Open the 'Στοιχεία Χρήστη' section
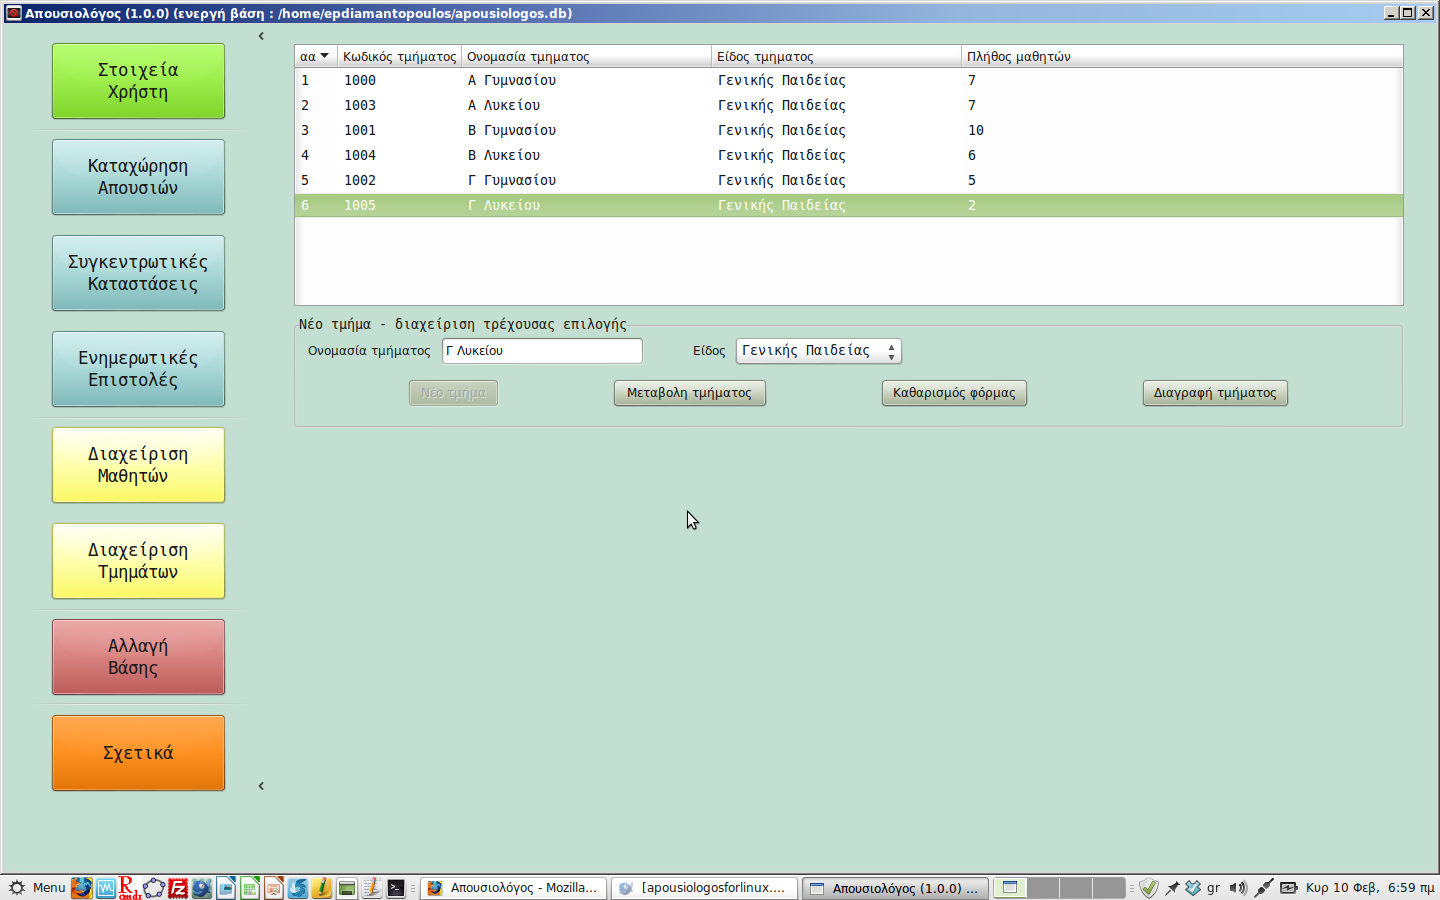Viewport: 1440px width, 900px height. coord(138,81)
